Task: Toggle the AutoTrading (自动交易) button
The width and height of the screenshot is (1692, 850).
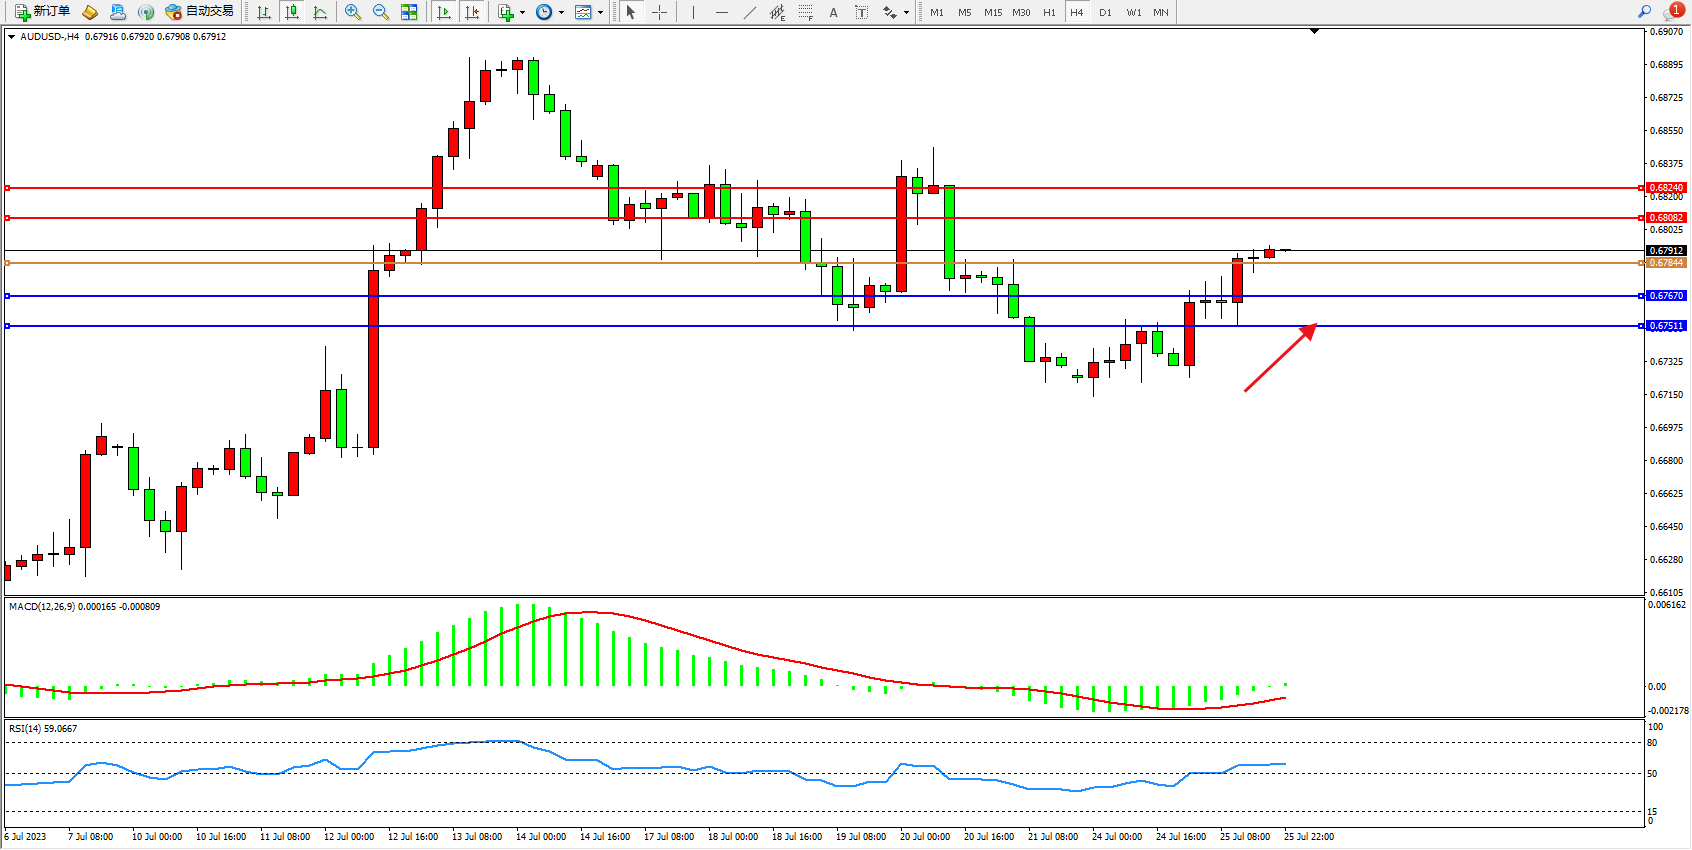Action: click(199, 12)
